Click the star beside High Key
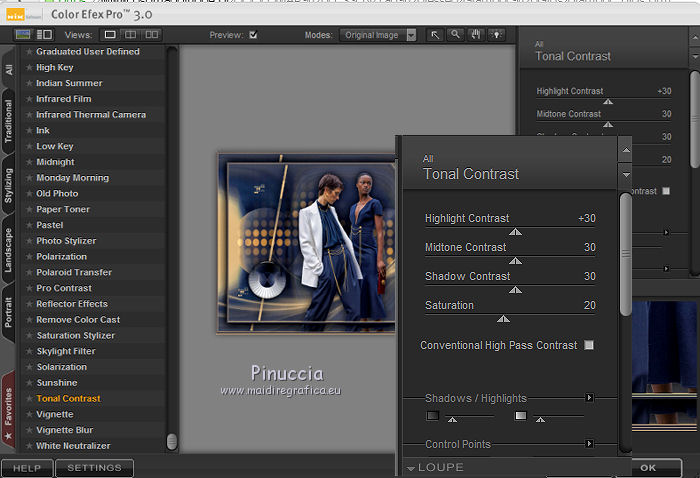 coord(29,67)
